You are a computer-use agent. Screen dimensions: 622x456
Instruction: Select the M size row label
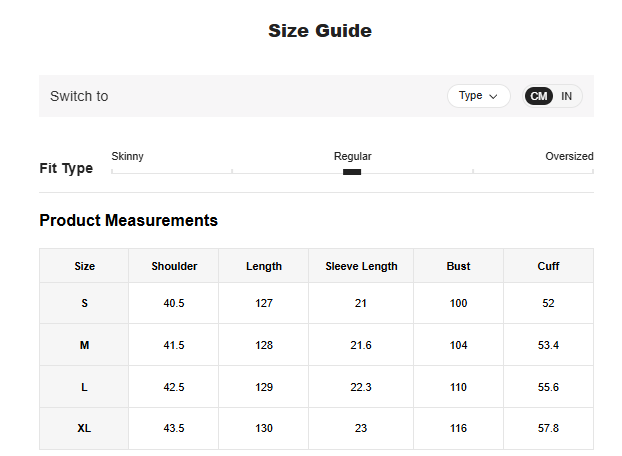[85, 345]
